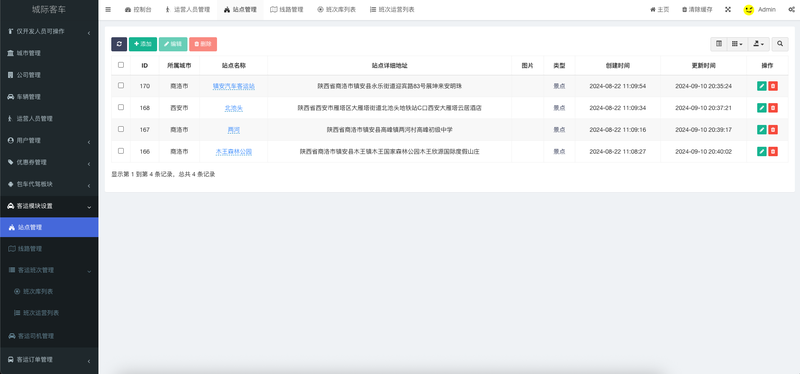Delete row 170 with red trash icon
The width and height of the screenshot is (800, 374).
pyautogui.click(x=773, y=86)
